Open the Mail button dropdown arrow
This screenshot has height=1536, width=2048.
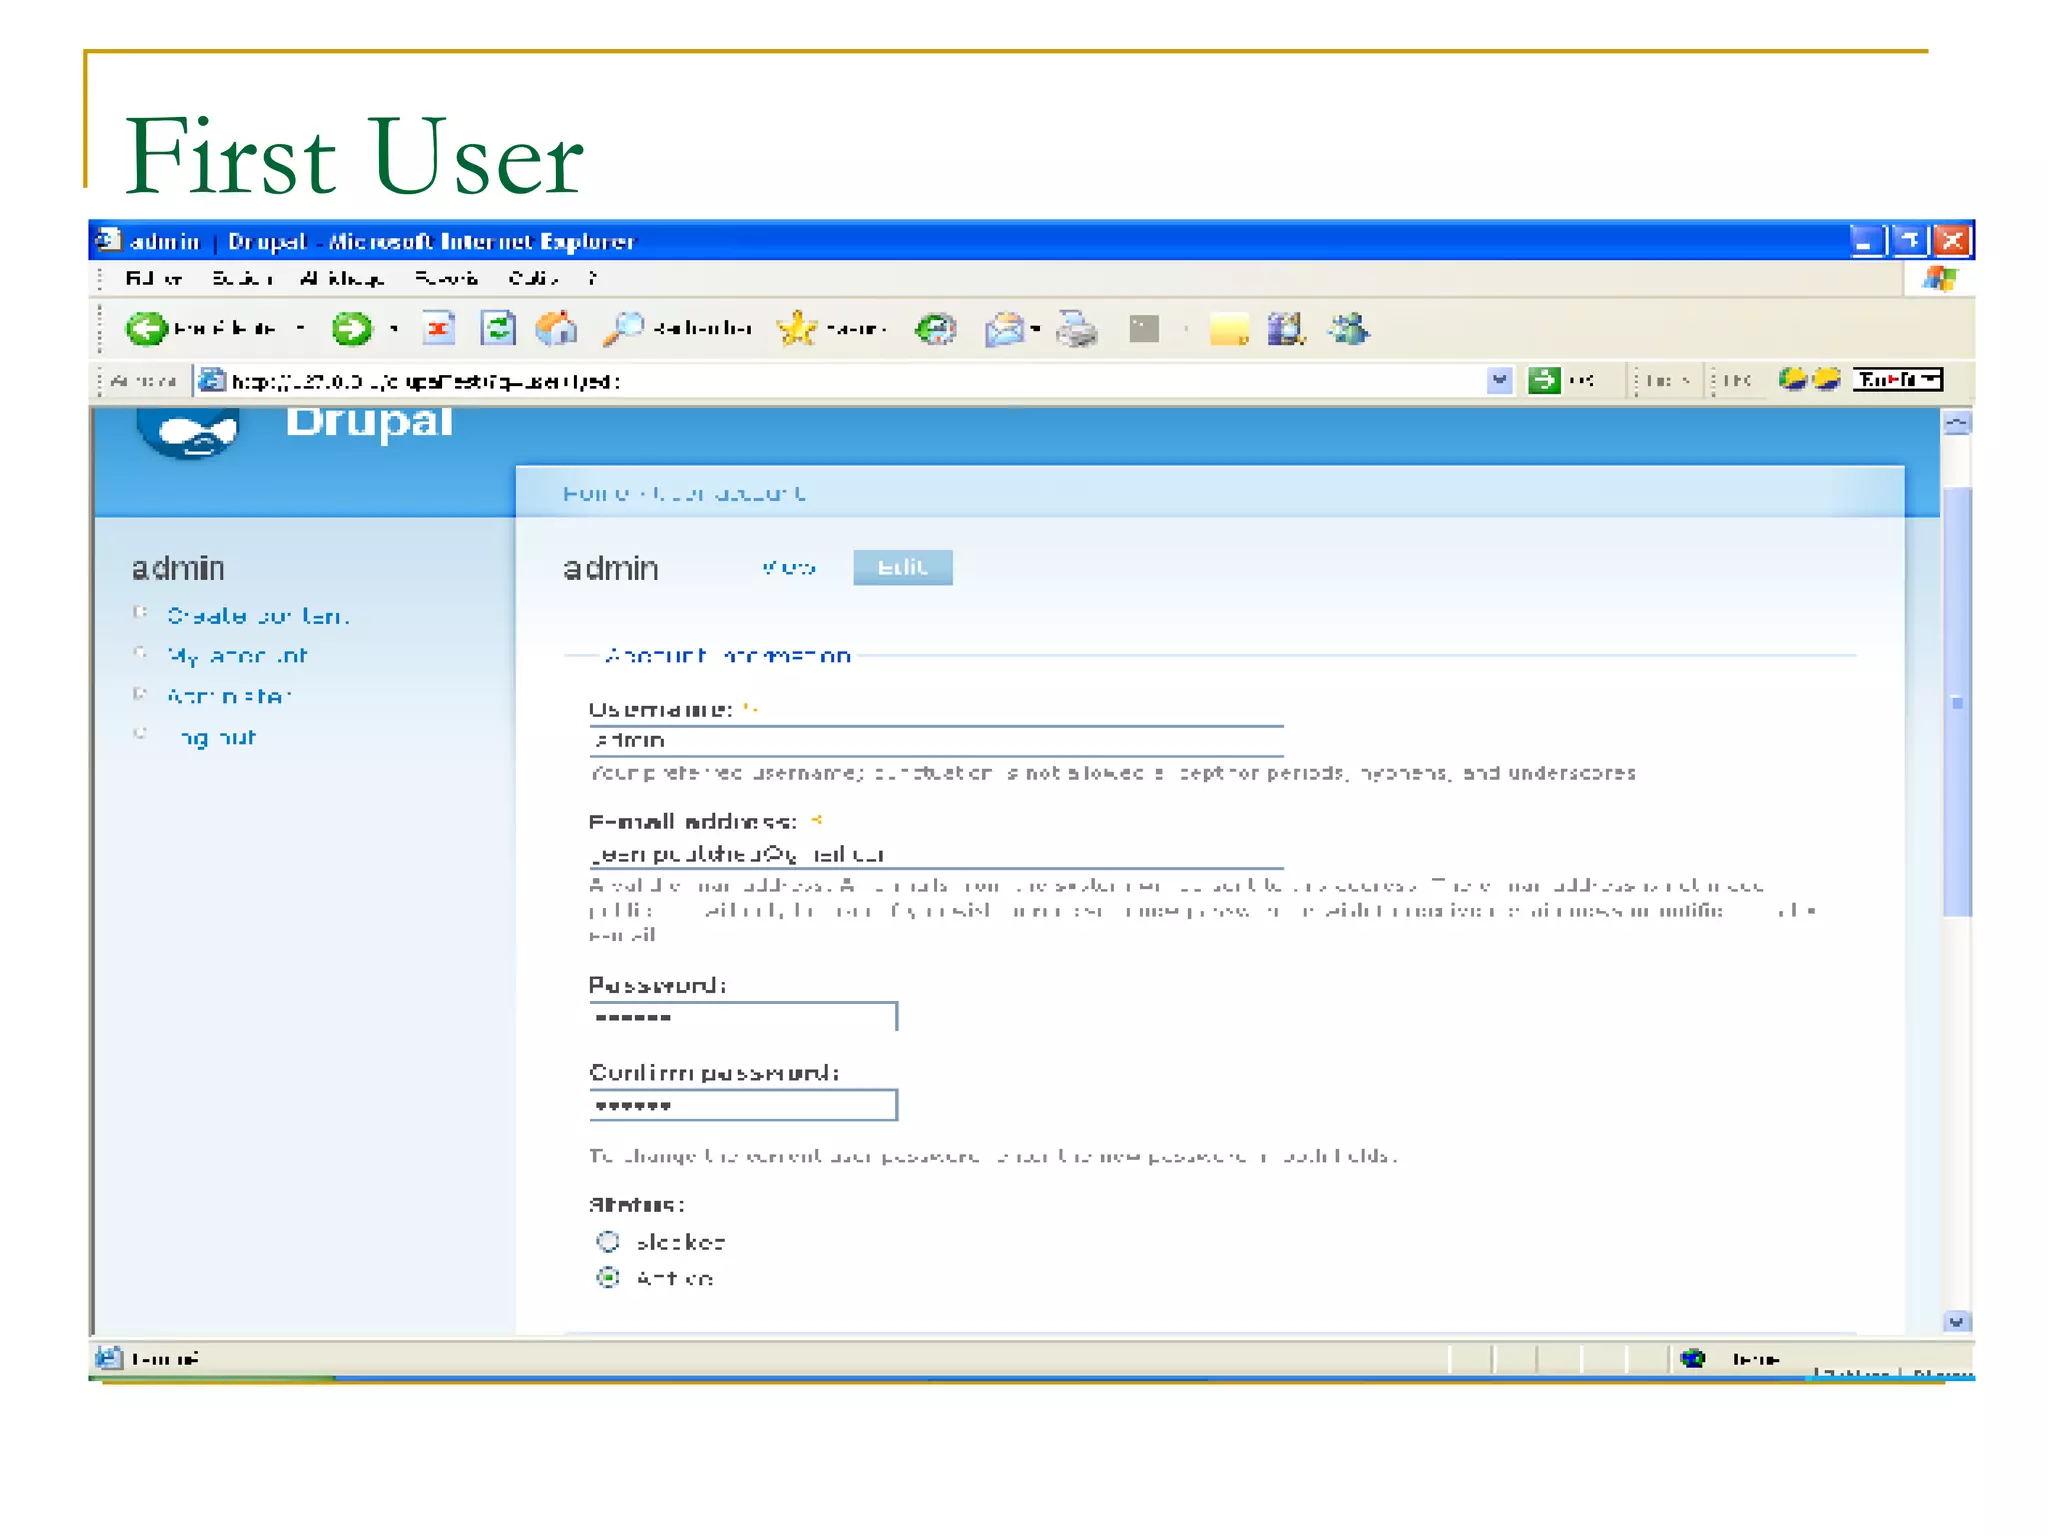1036,328
